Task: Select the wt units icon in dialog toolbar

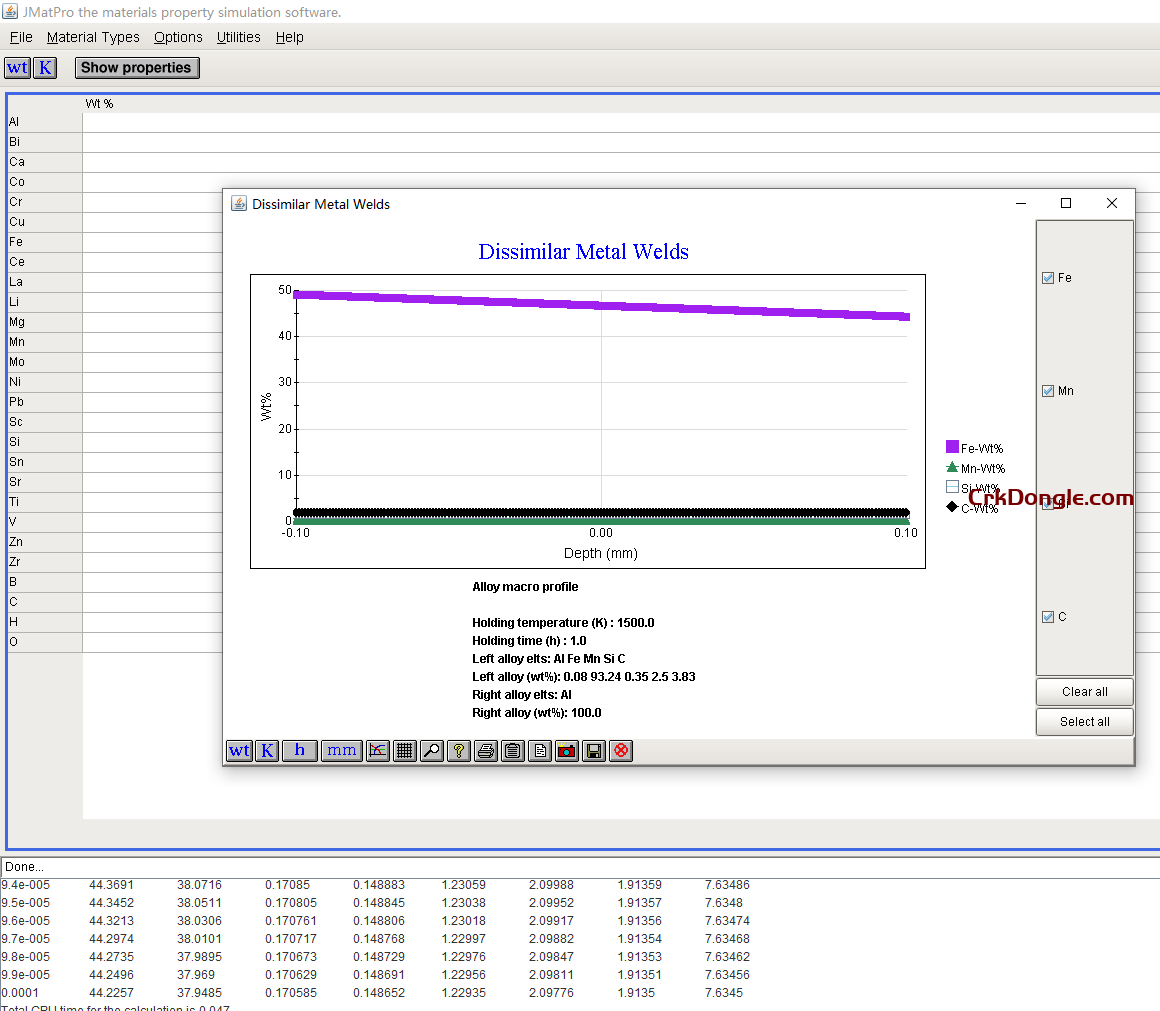Action: 239,750
